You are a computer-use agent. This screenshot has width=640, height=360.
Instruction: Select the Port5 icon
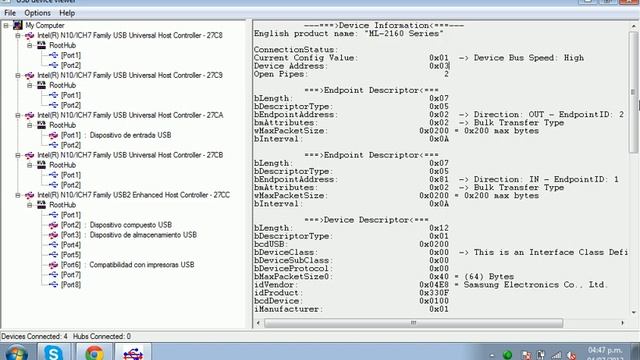53,255
